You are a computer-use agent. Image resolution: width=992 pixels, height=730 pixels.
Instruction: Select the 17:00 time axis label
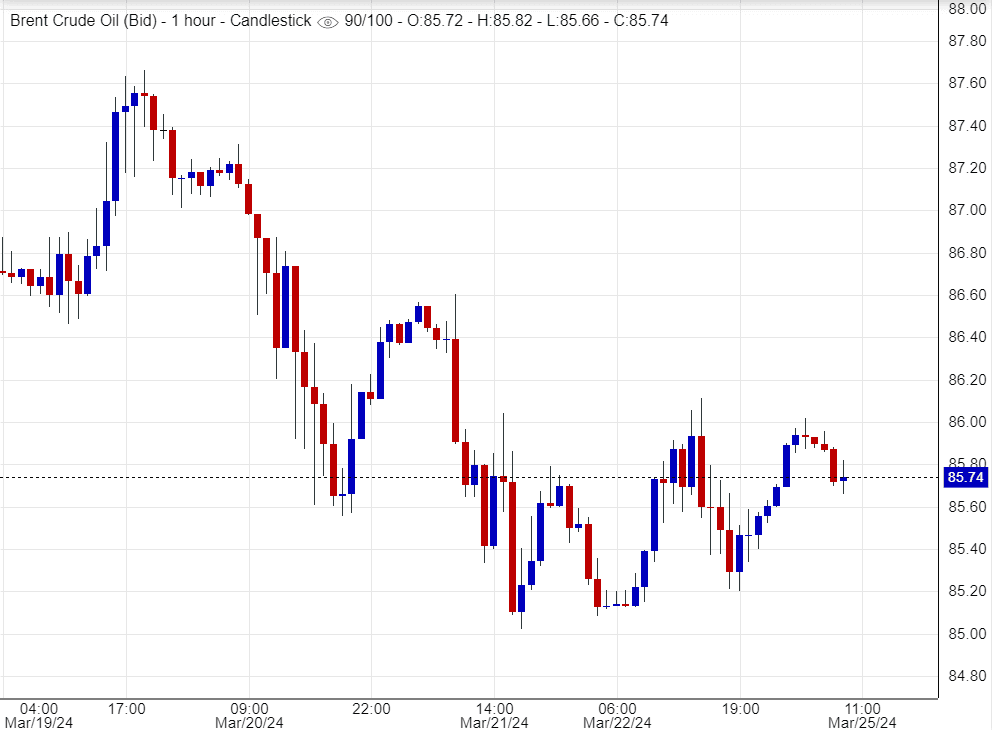tap(127, 708)
